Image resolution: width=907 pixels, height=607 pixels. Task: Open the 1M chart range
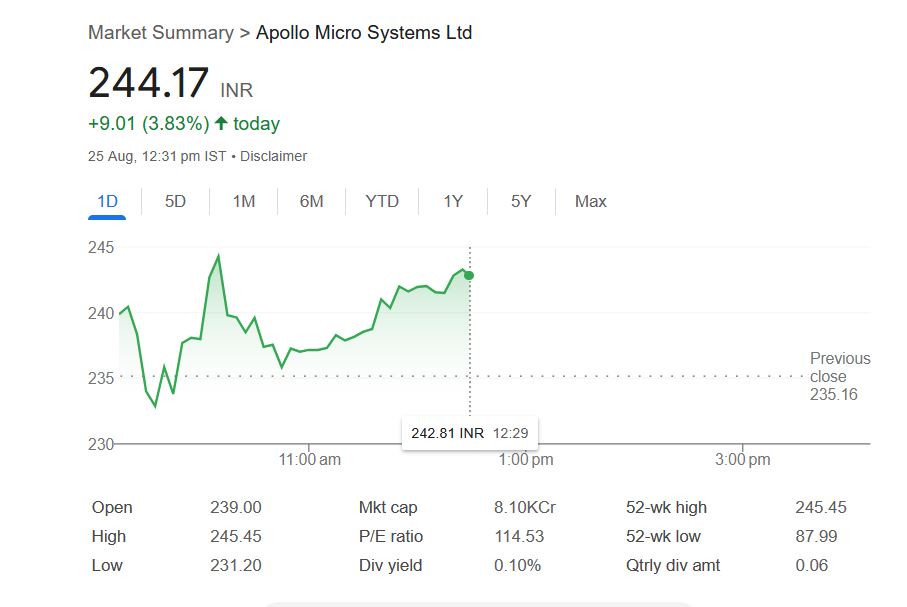pos(243,201)
